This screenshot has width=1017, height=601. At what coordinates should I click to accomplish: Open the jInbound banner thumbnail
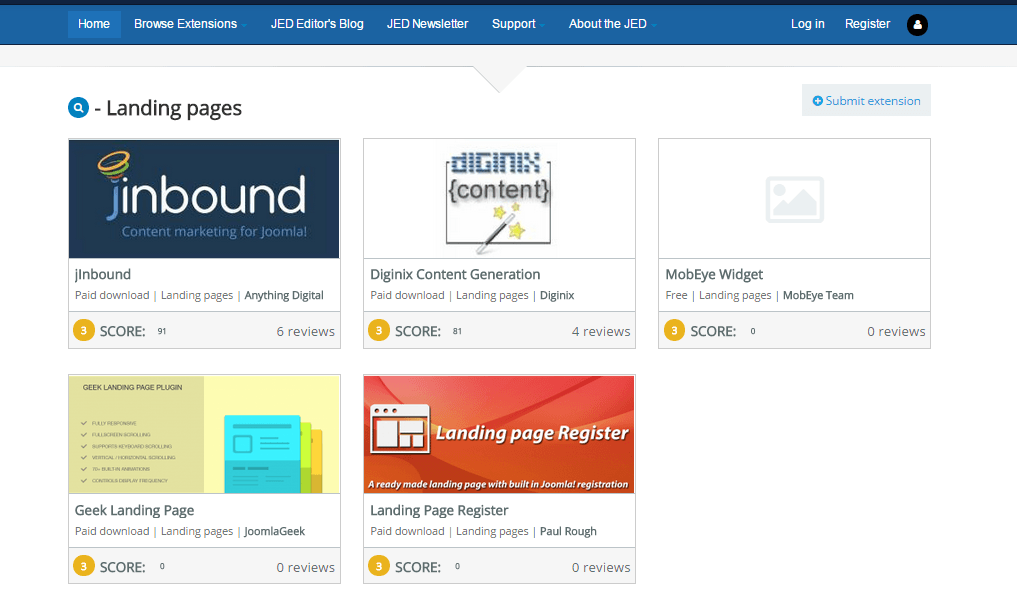[x=204, y=199]
